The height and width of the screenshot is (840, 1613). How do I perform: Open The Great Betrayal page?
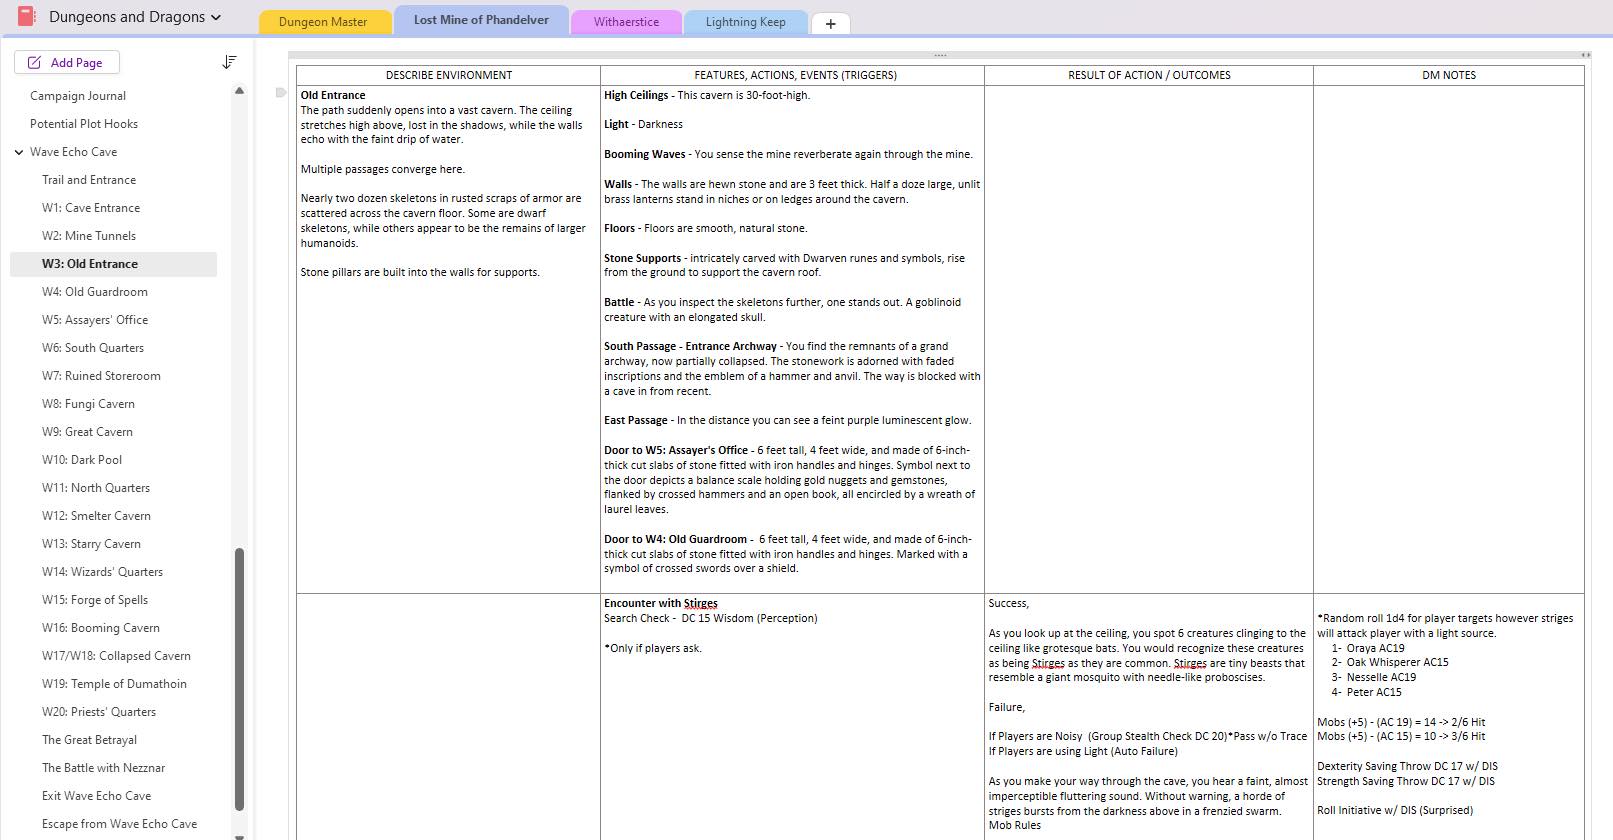pos(89,740)
